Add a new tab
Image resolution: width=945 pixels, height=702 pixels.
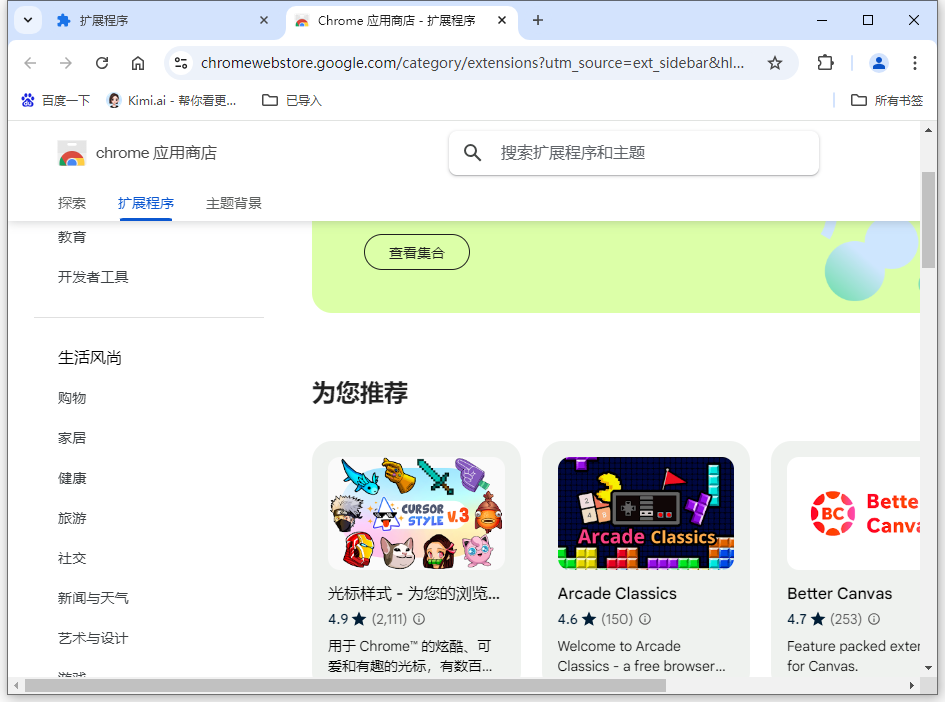click(x=538, y=20)
